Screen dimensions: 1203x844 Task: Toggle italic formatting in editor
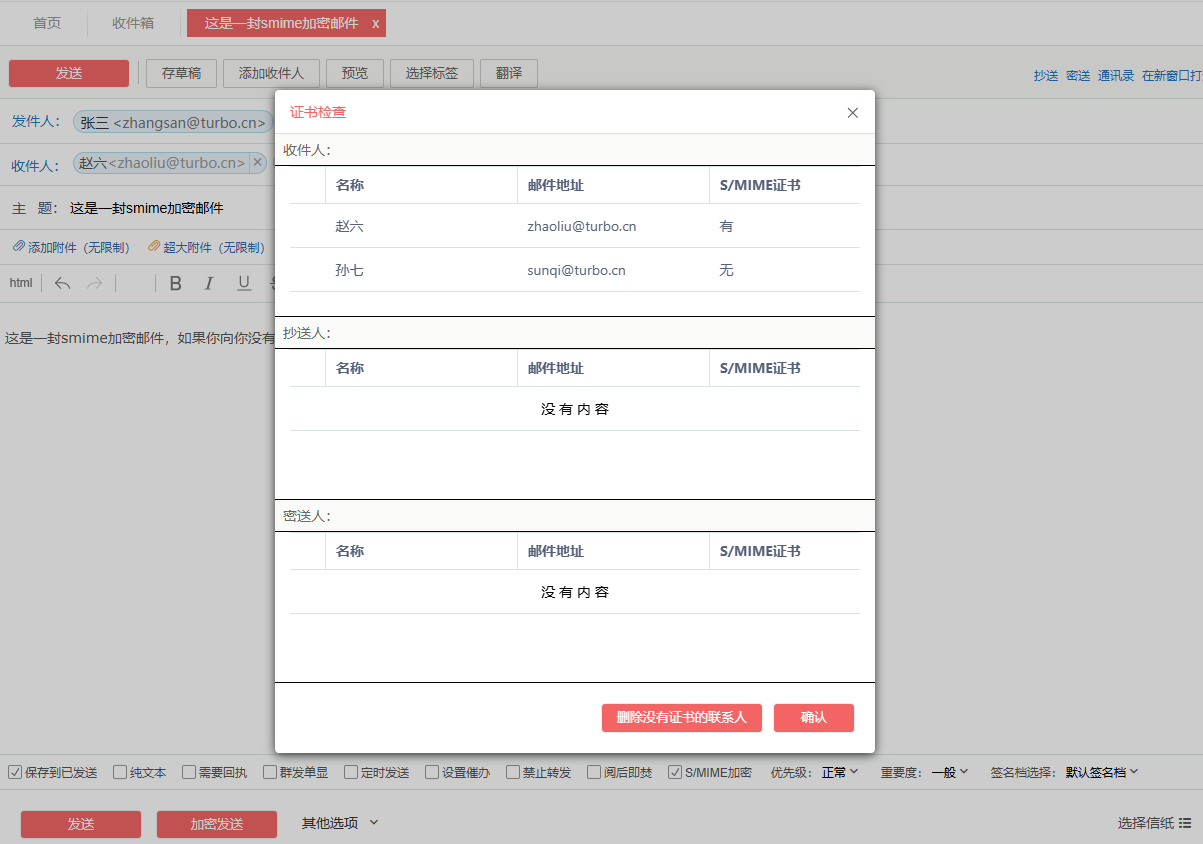tap(209, 283)
